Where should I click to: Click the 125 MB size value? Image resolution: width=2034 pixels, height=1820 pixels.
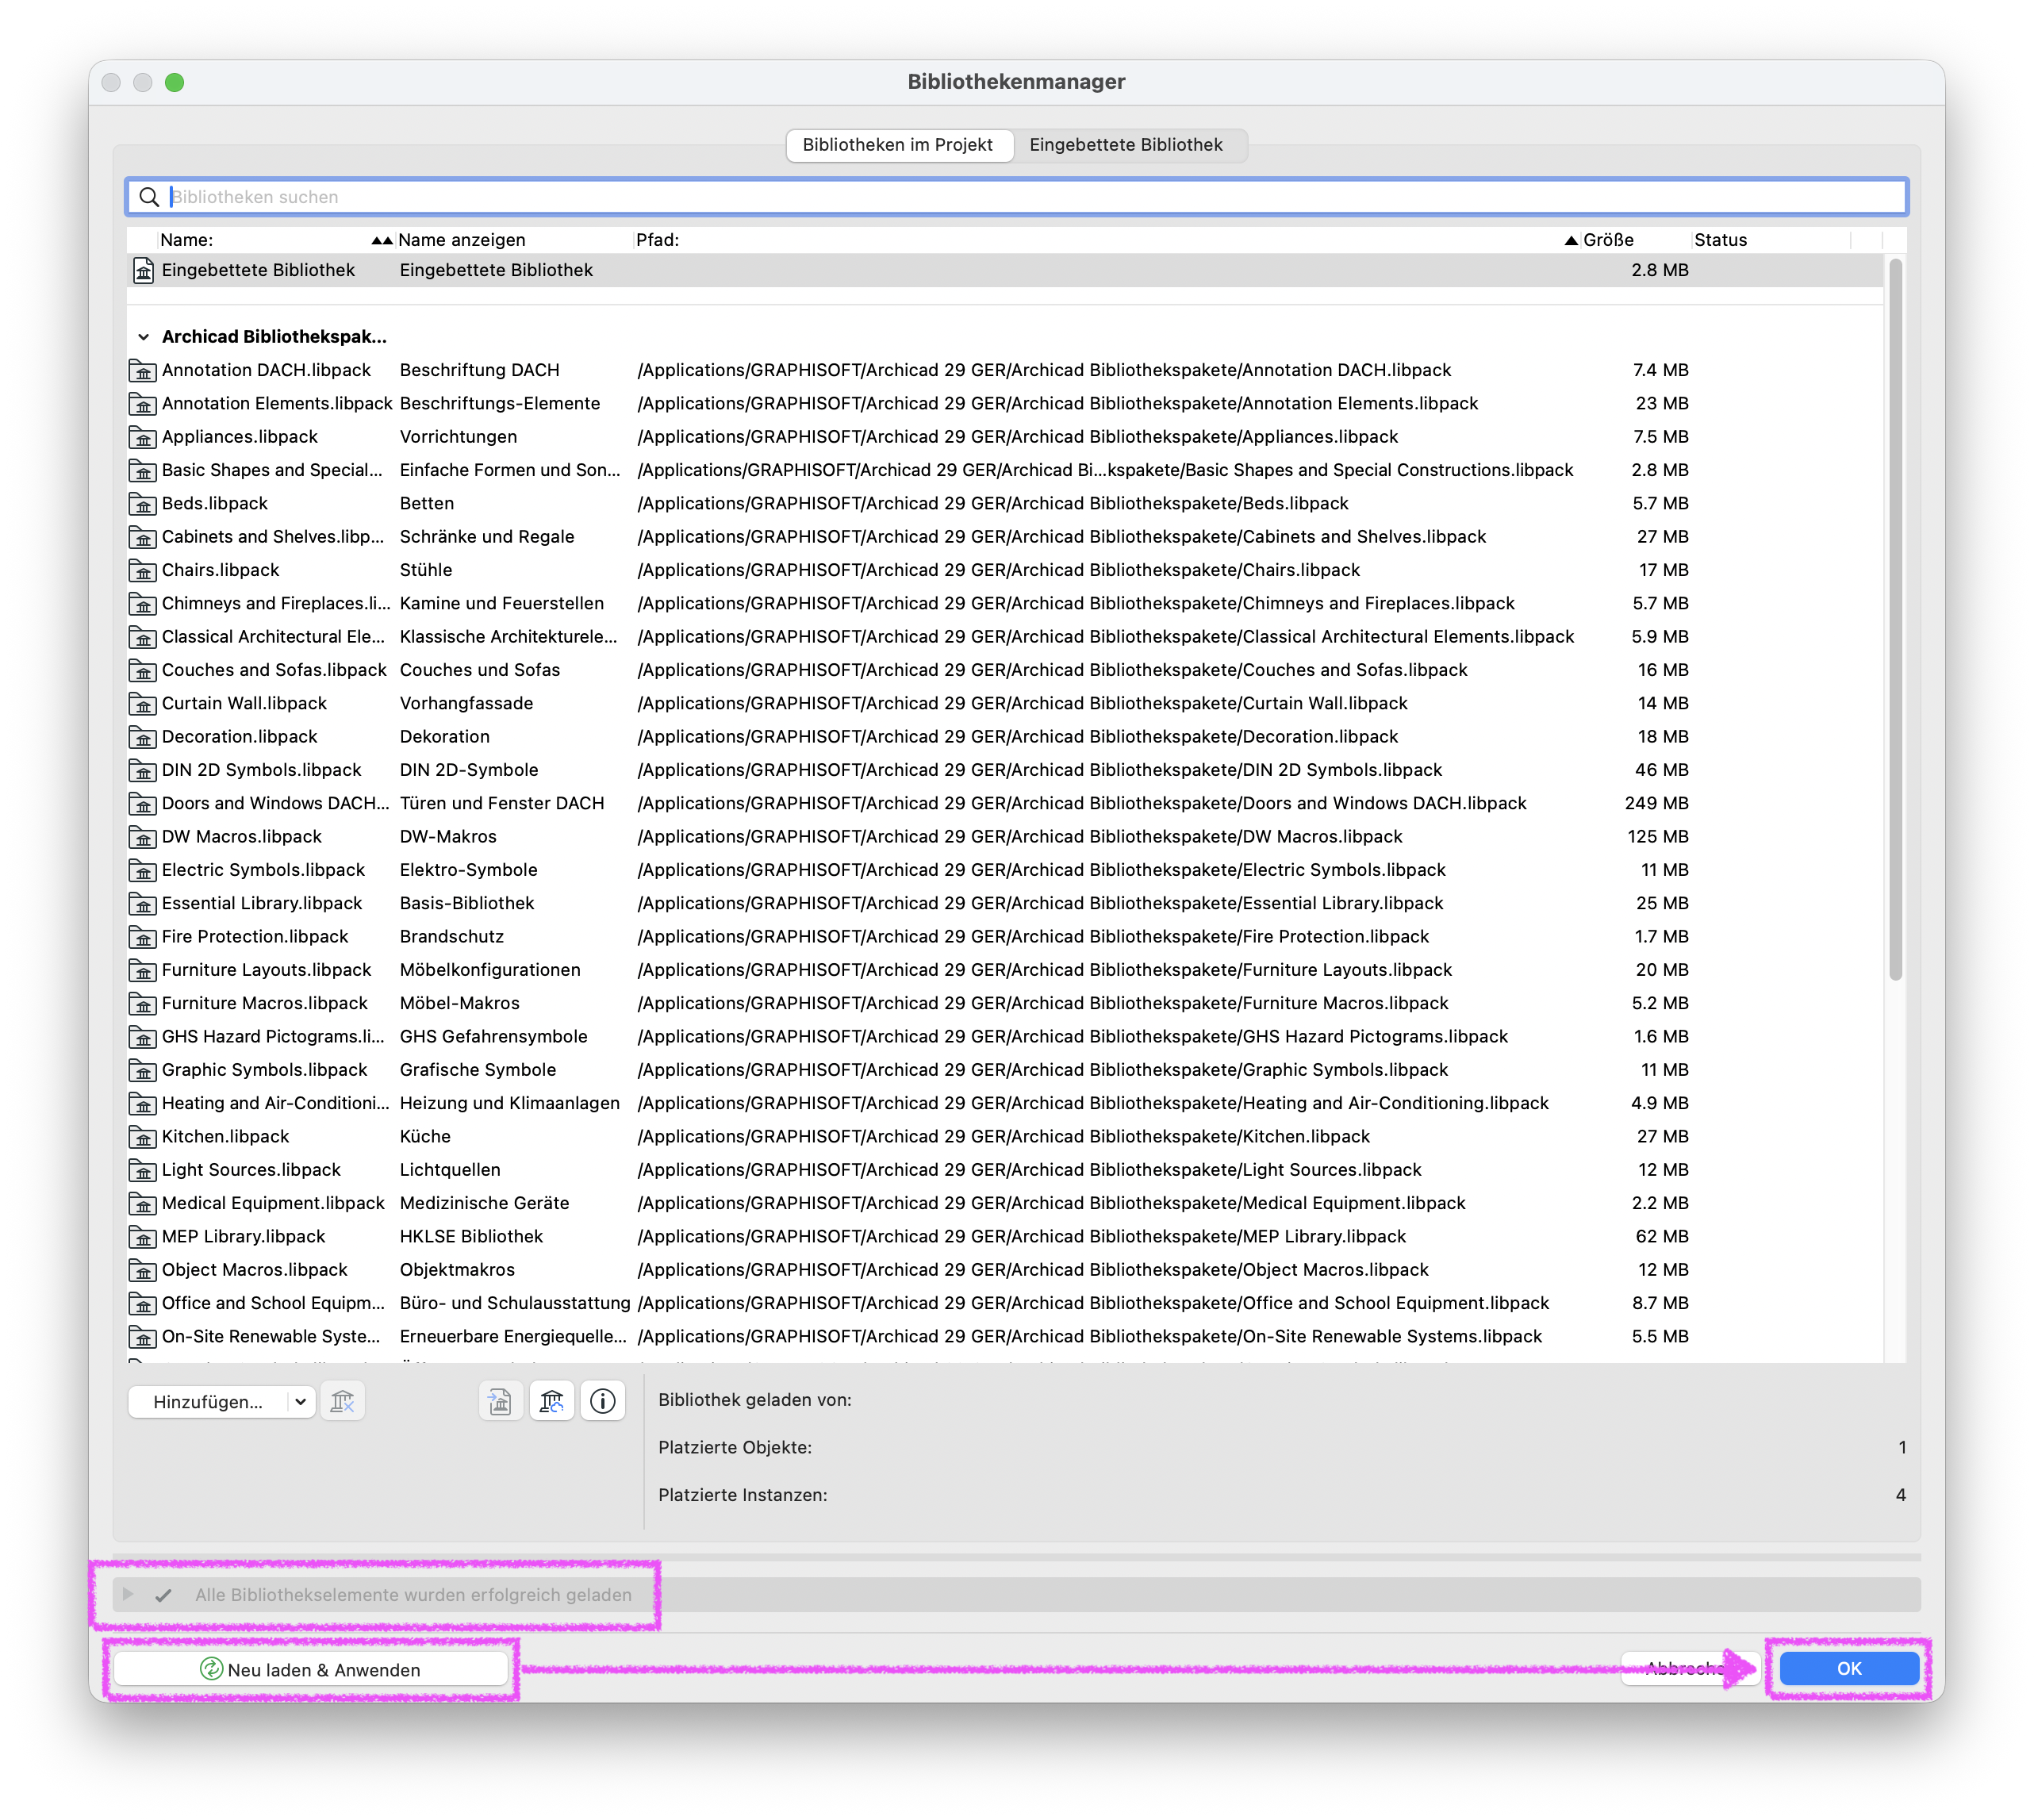point(1657,836)
